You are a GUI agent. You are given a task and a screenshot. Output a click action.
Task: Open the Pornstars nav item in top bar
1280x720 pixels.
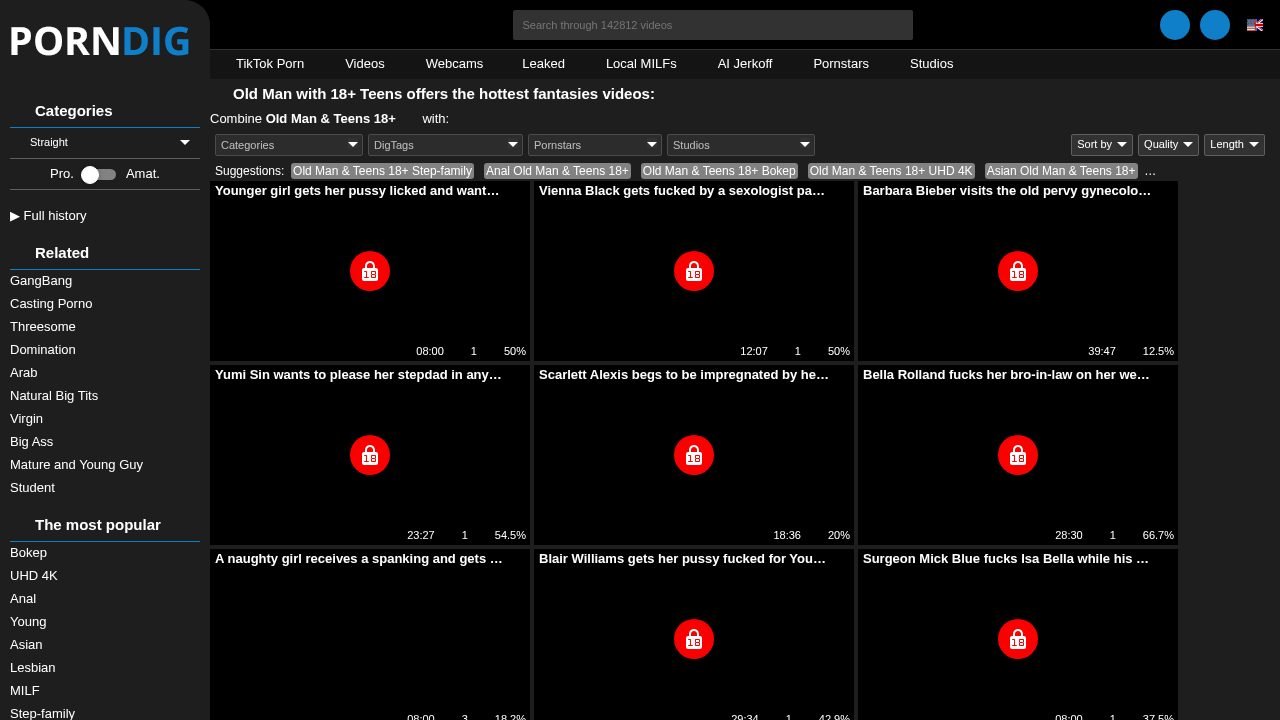841,64
